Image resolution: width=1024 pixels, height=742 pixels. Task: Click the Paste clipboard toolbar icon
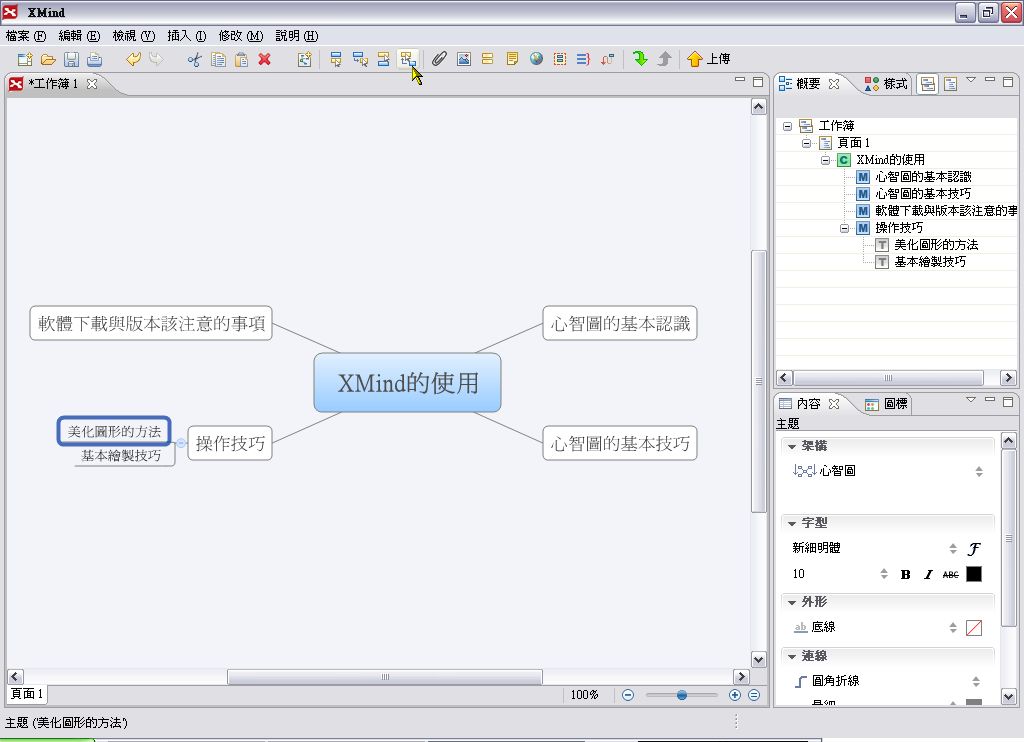point(242,59)
